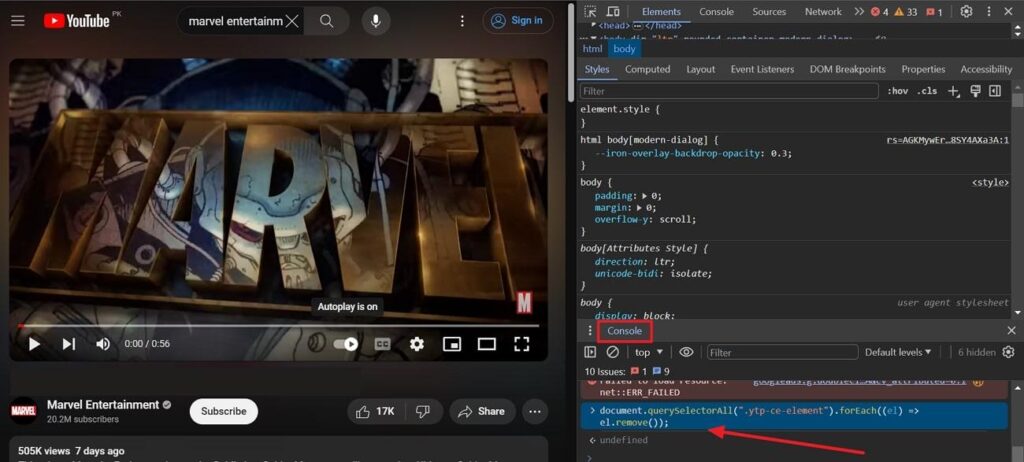Select the html breadcrumb
This screenshot has width=1024, height=462.
592,49
